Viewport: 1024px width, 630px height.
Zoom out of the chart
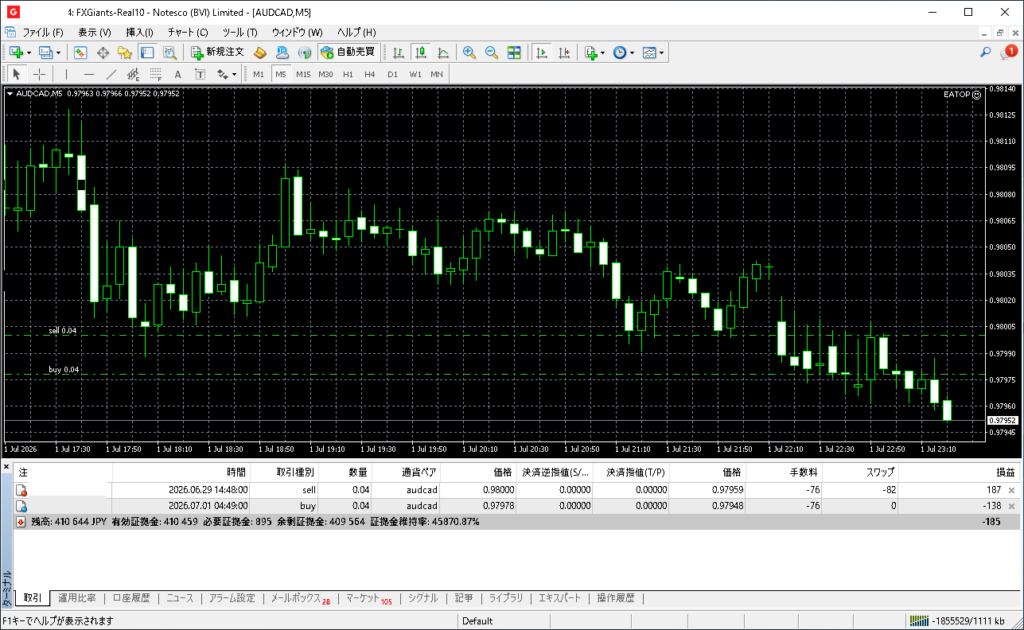pyautogui.click(x=491, y=53)
